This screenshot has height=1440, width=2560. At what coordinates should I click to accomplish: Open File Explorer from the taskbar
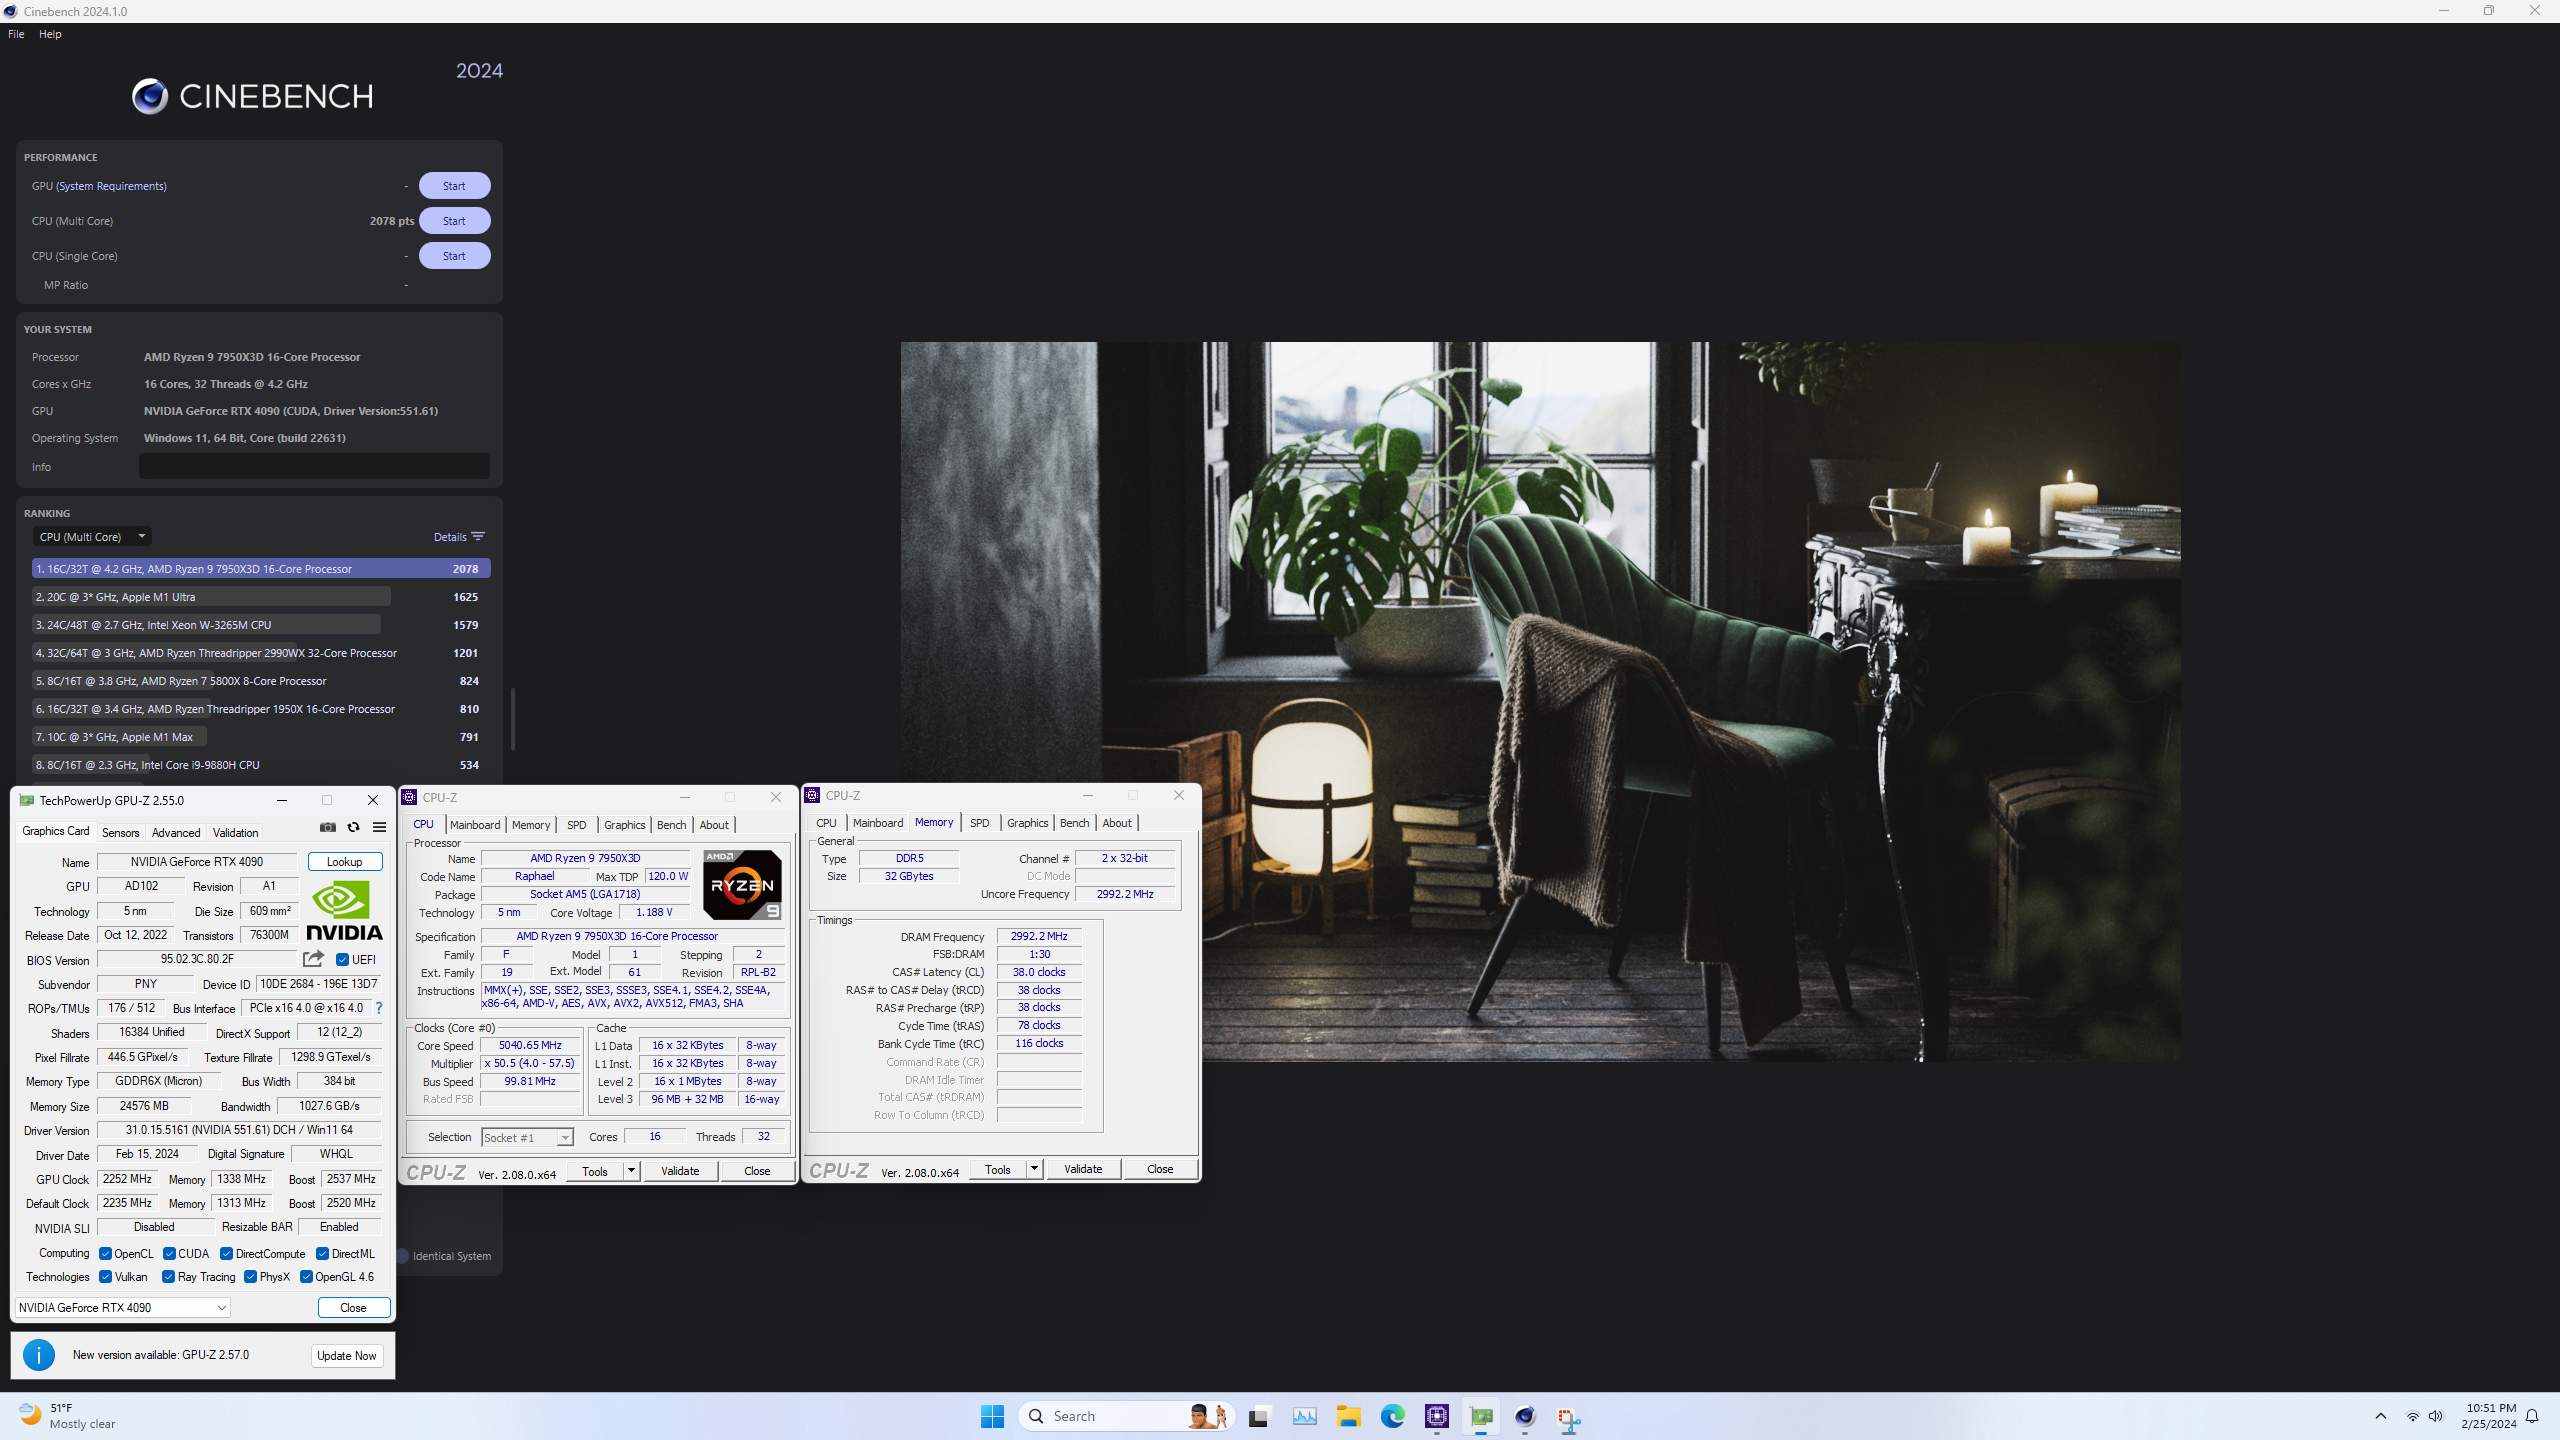point(1349,1416)
